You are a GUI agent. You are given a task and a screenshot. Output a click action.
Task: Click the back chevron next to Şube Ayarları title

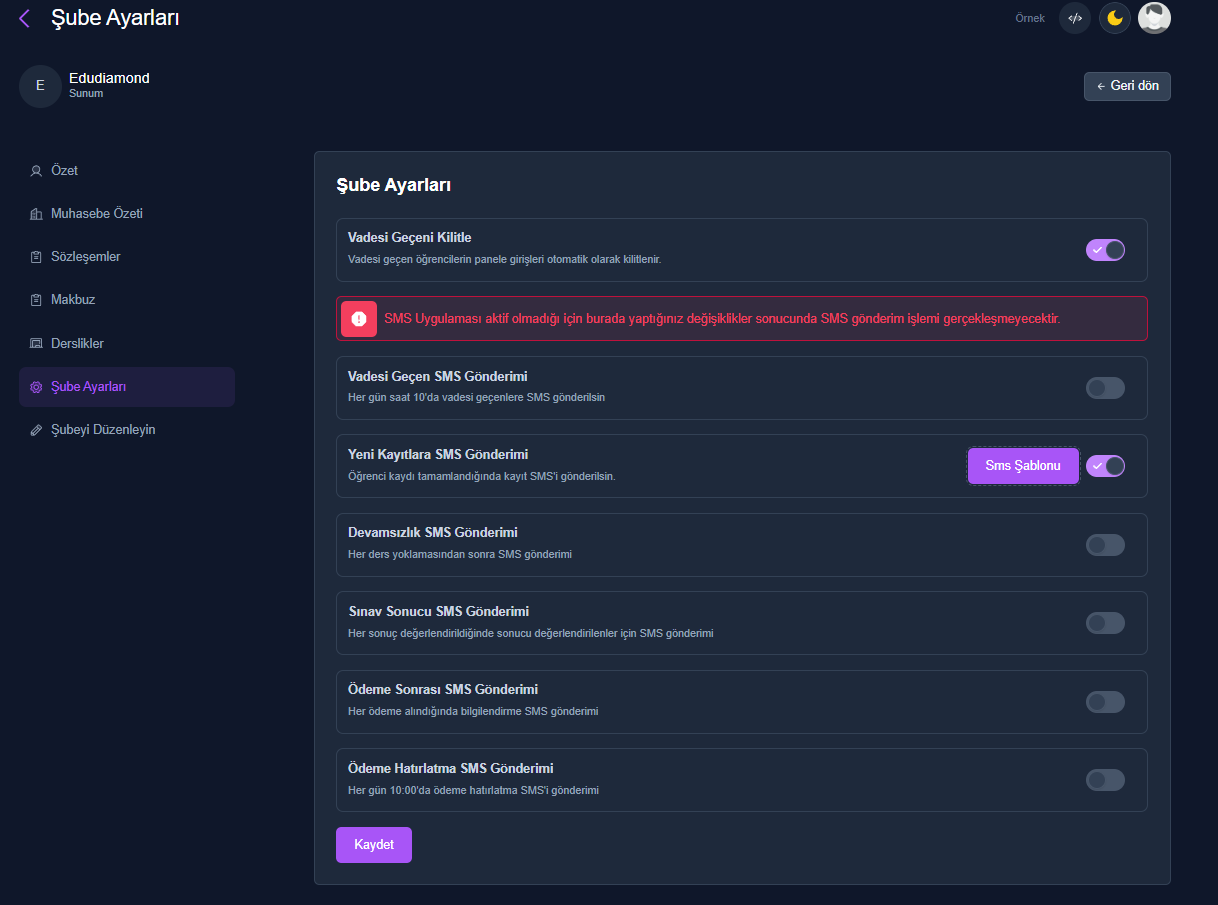pos(24,18)
